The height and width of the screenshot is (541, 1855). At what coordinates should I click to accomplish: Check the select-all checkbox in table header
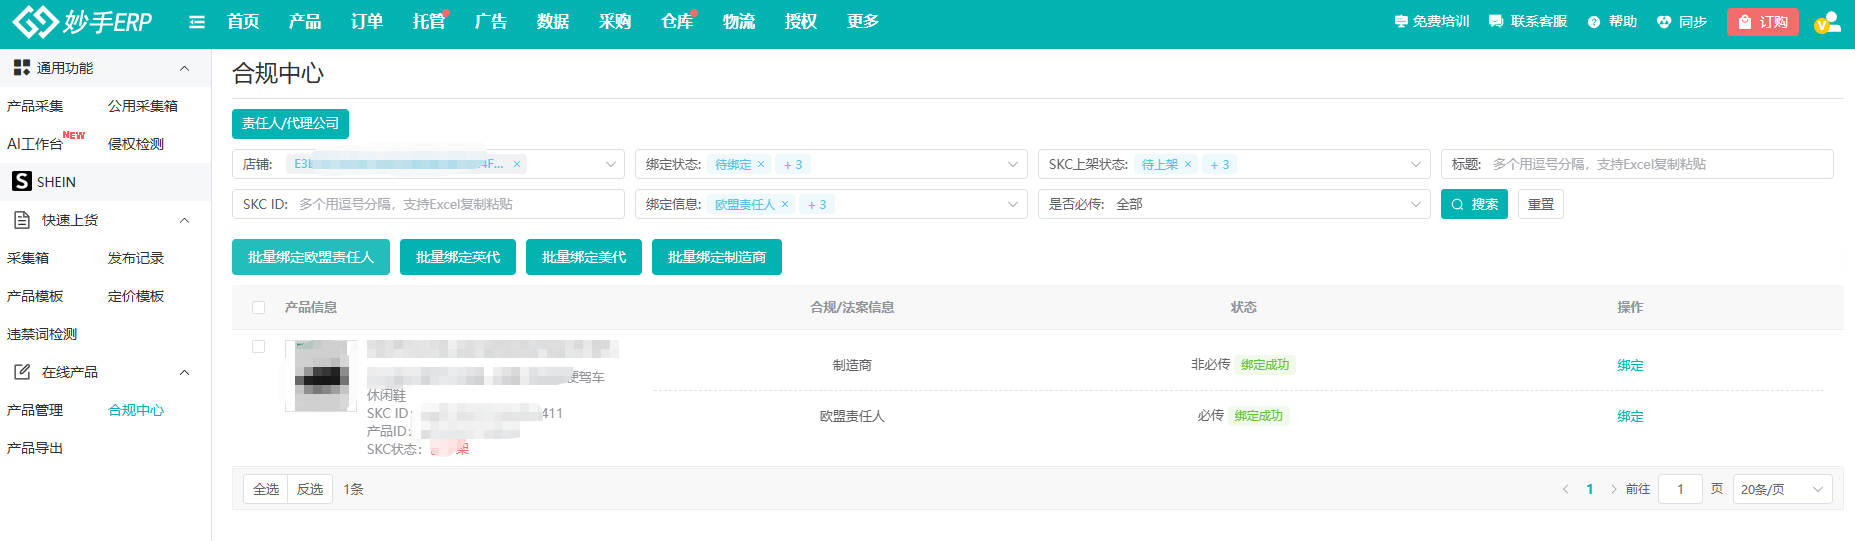point(259,307)
